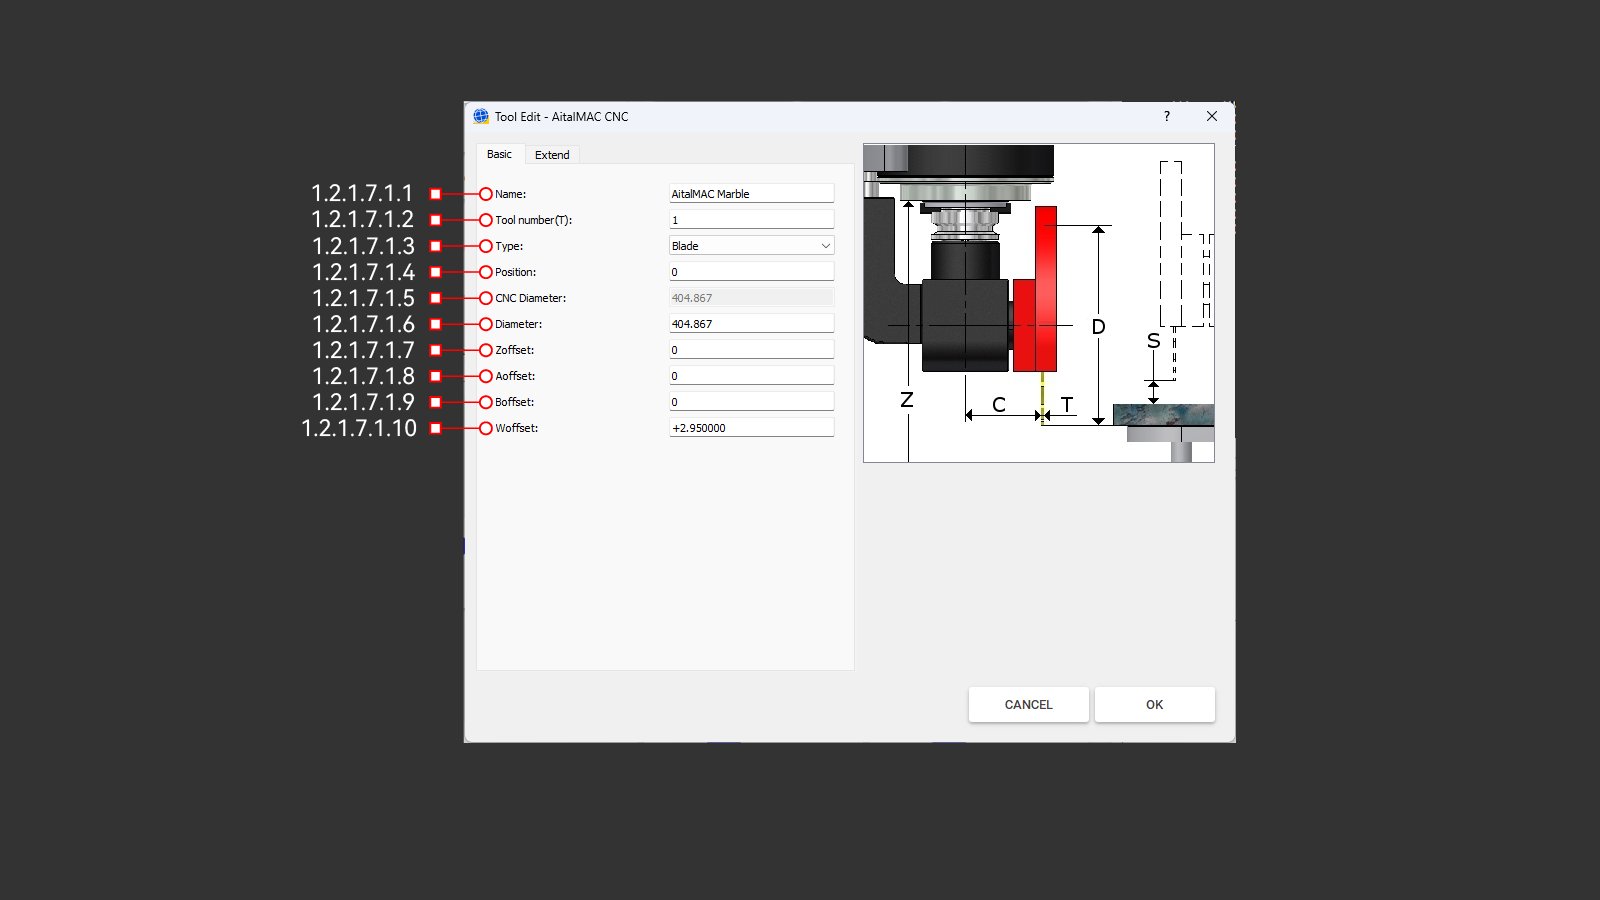Close the Tool Edit dialog

click(x=1211, y=116)
